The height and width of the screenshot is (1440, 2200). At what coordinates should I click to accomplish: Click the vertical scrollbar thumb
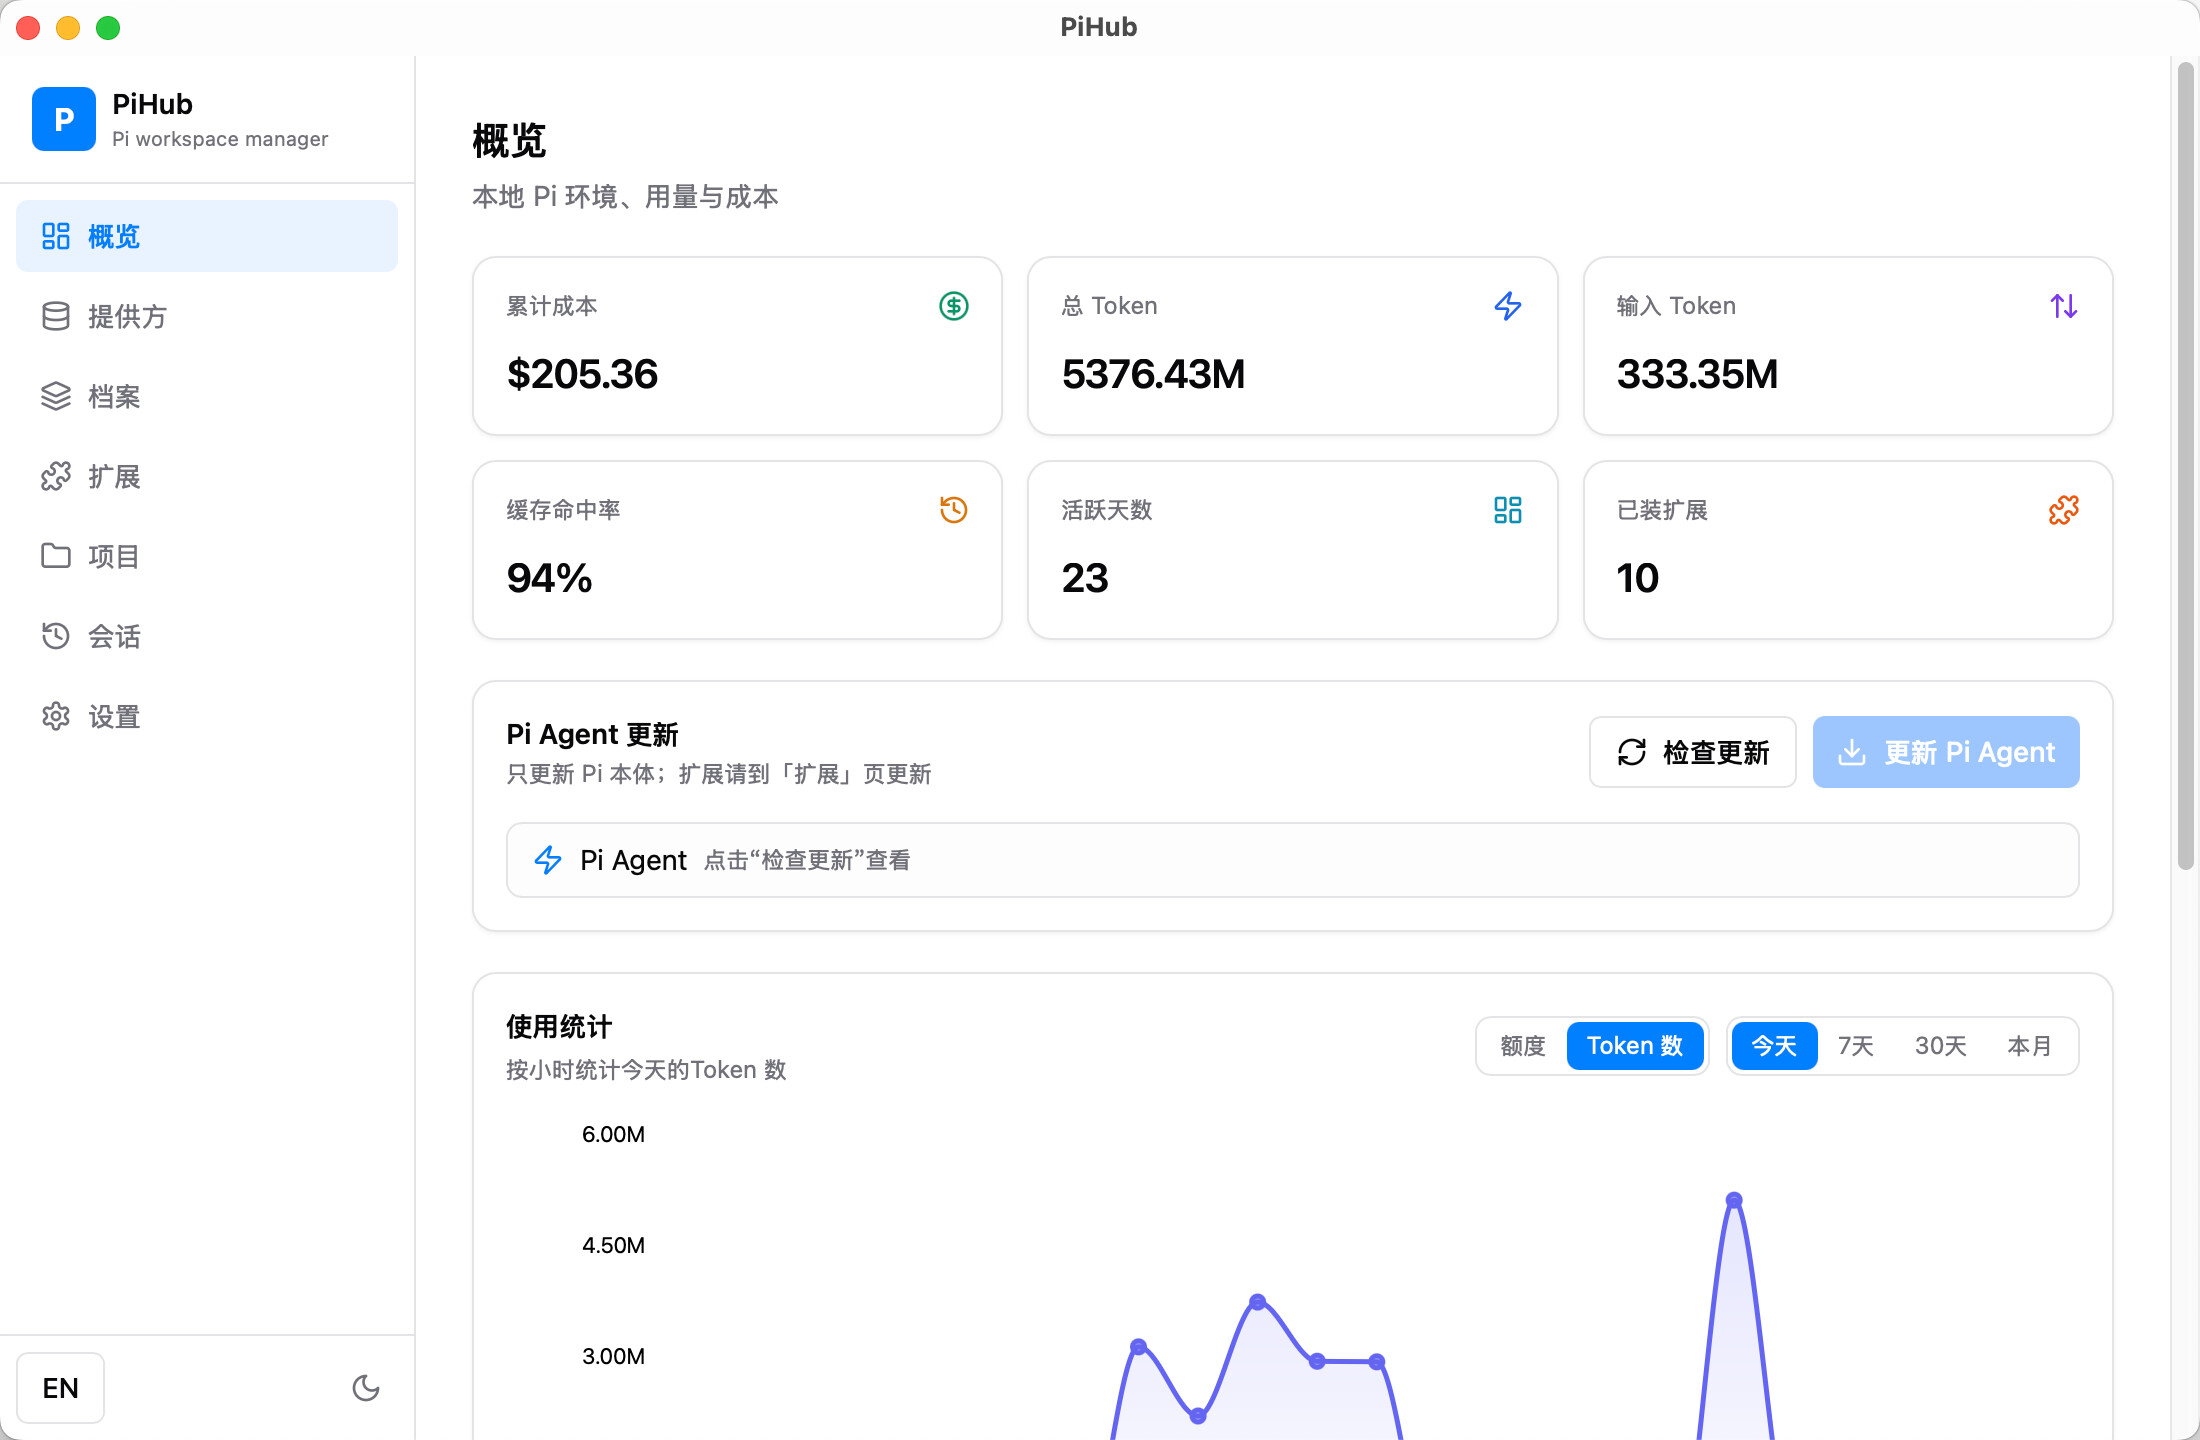click(x=2186, y=465)
